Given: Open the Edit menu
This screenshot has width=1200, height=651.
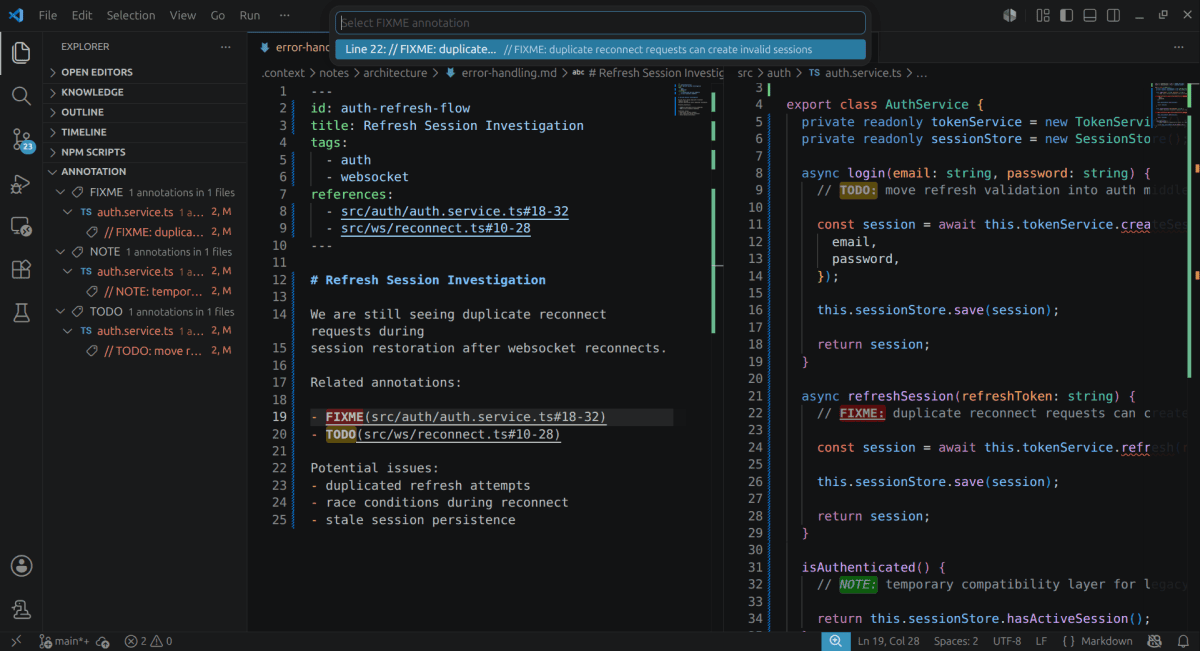Looking at the screenshot, I should [82, 15].
